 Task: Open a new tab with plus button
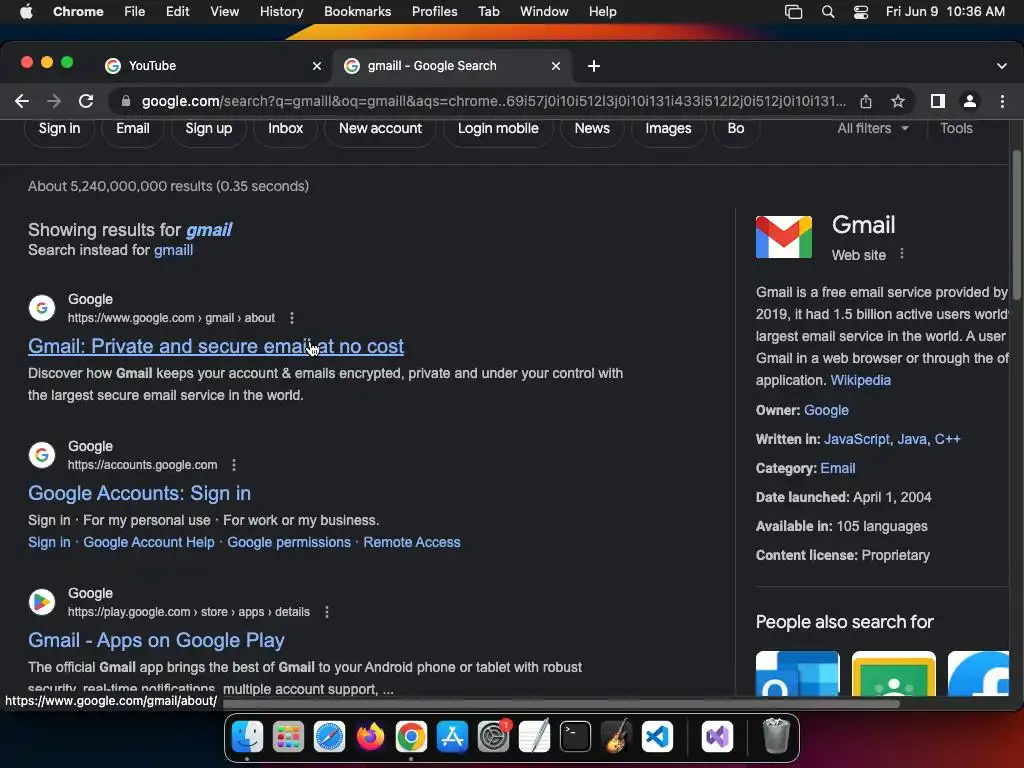click(x=594, y=66)
